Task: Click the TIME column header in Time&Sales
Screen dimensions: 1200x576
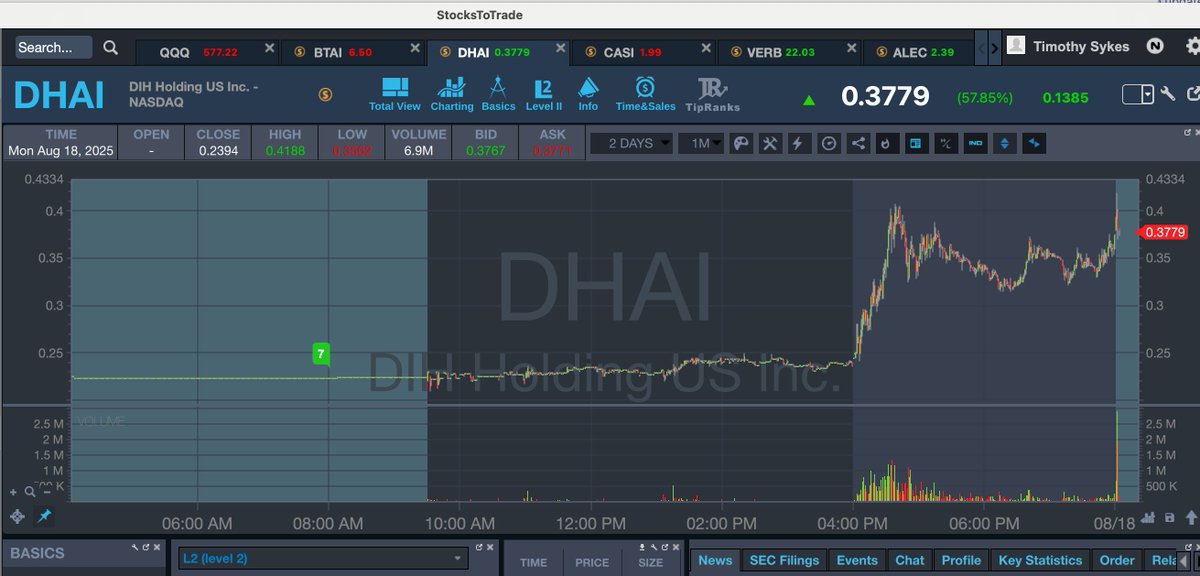Action: click(x=534, y=562)
